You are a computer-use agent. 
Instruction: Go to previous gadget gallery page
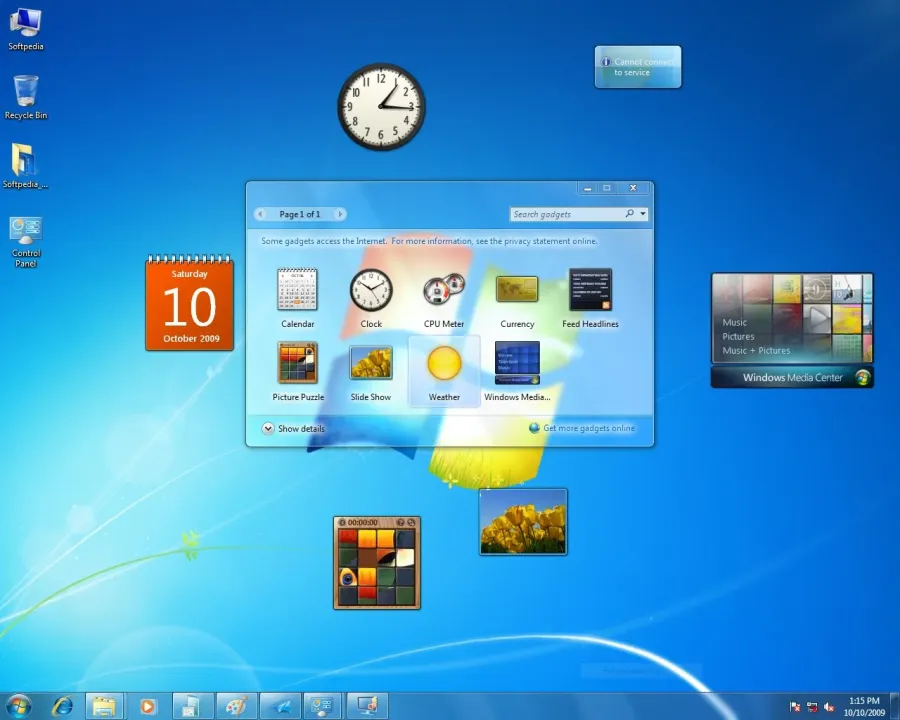(261, 214)
